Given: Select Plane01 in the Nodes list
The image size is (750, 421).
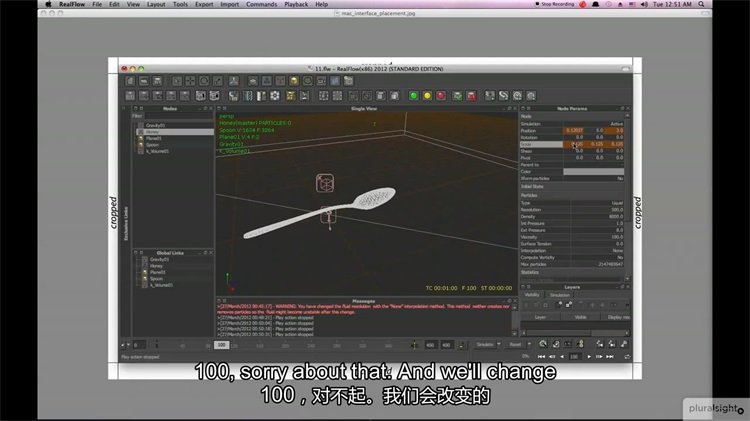Looking at the screenshot, I should point(154,138).
